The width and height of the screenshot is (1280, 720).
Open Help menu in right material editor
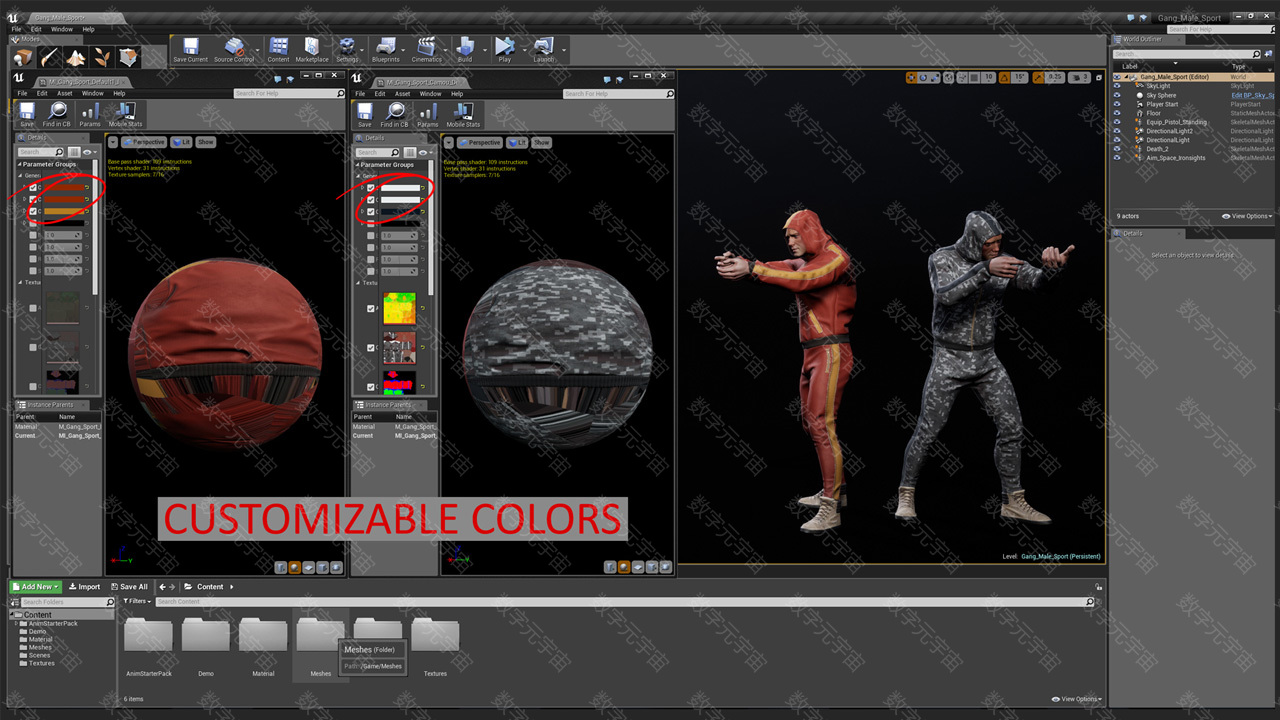[x=457, y=94]
